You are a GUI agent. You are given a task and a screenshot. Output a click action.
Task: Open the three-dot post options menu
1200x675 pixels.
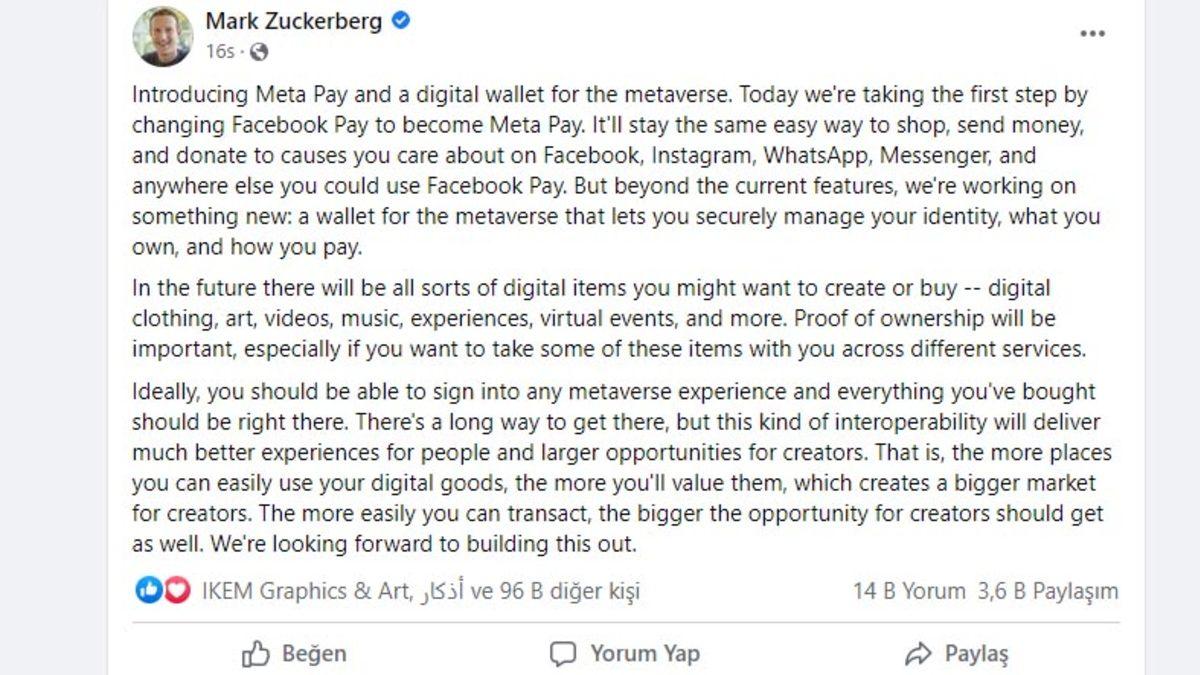[1093, 33]
